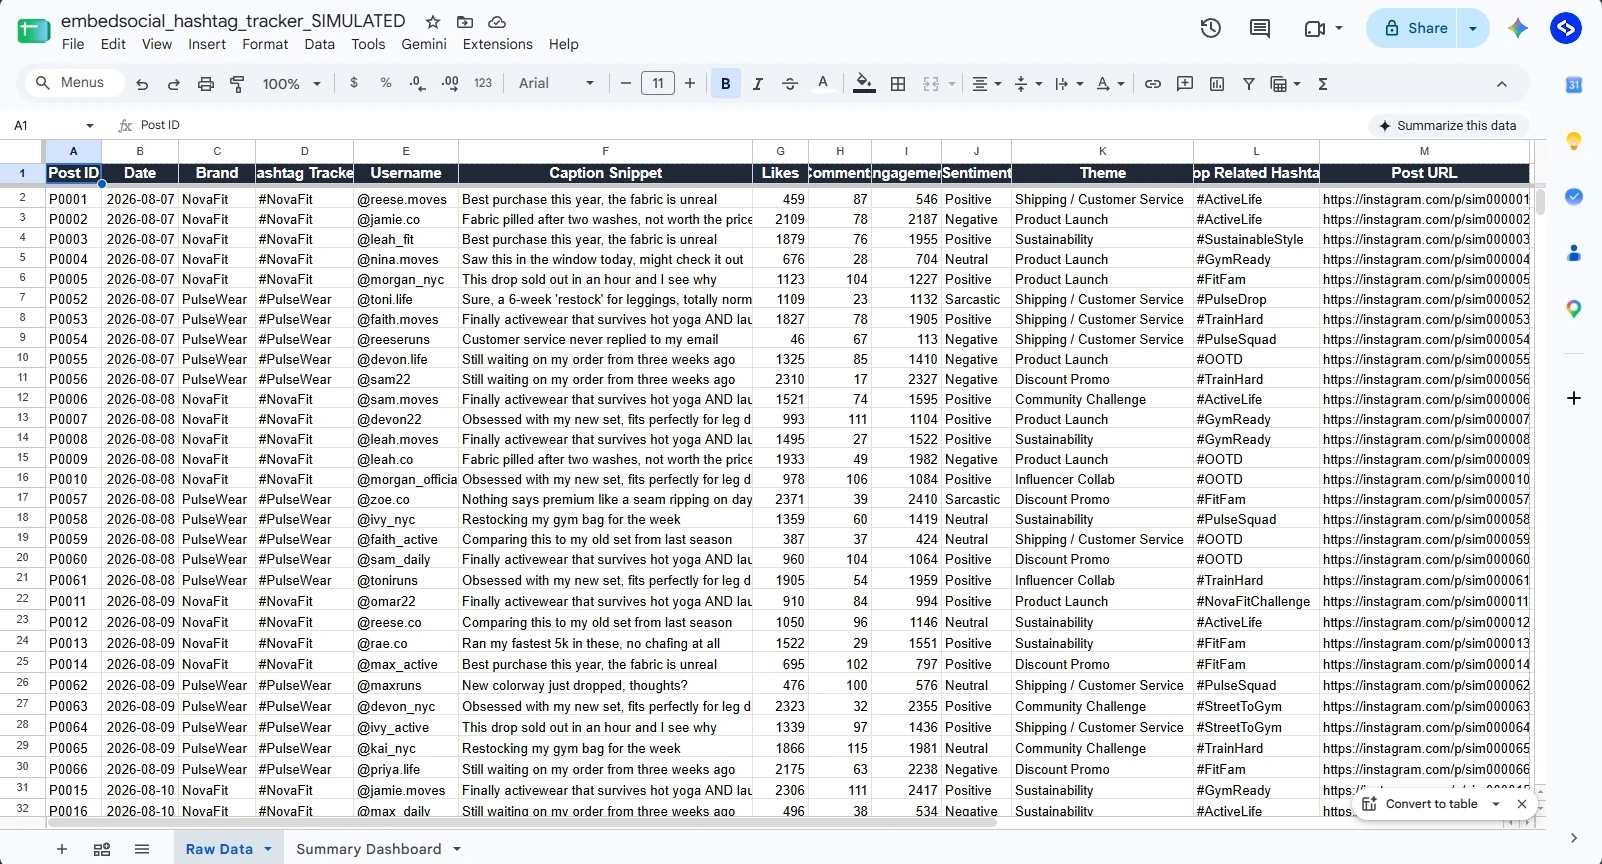
Task: Collapse the toolbar with chevron
Action: 1501,84
